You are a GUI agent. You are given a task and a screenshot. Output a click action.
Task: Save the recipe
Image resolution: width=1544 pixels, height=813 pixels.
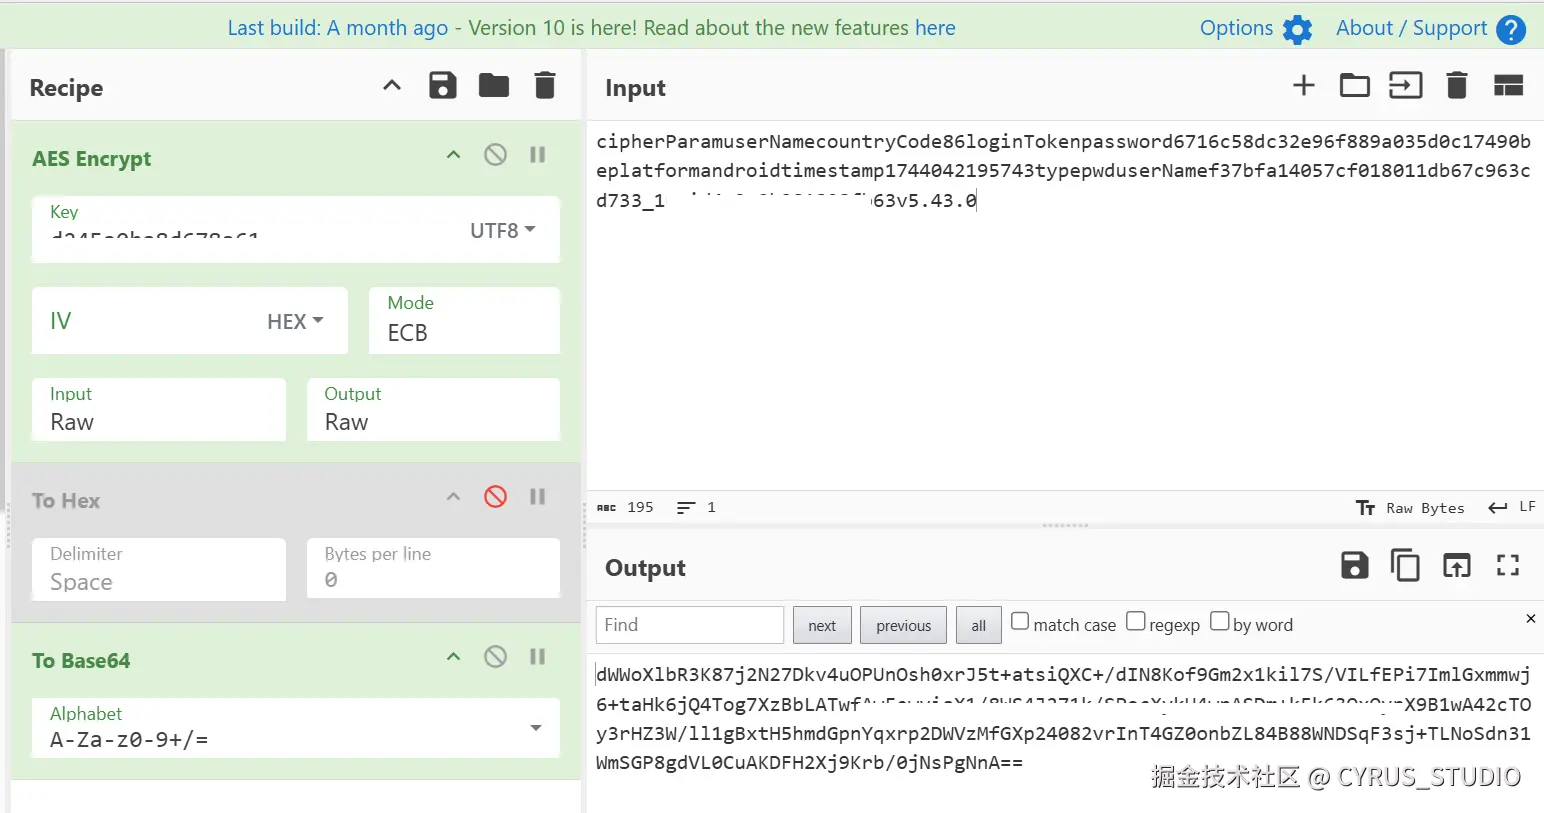[443, 86]
